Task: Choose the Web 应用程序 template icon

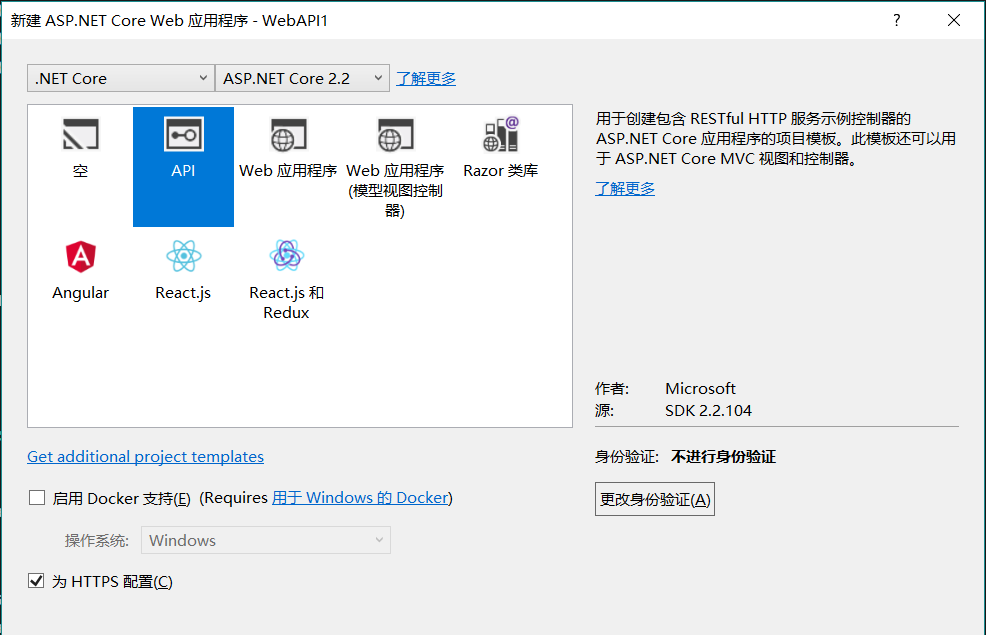Action: [x=289, y=135]
